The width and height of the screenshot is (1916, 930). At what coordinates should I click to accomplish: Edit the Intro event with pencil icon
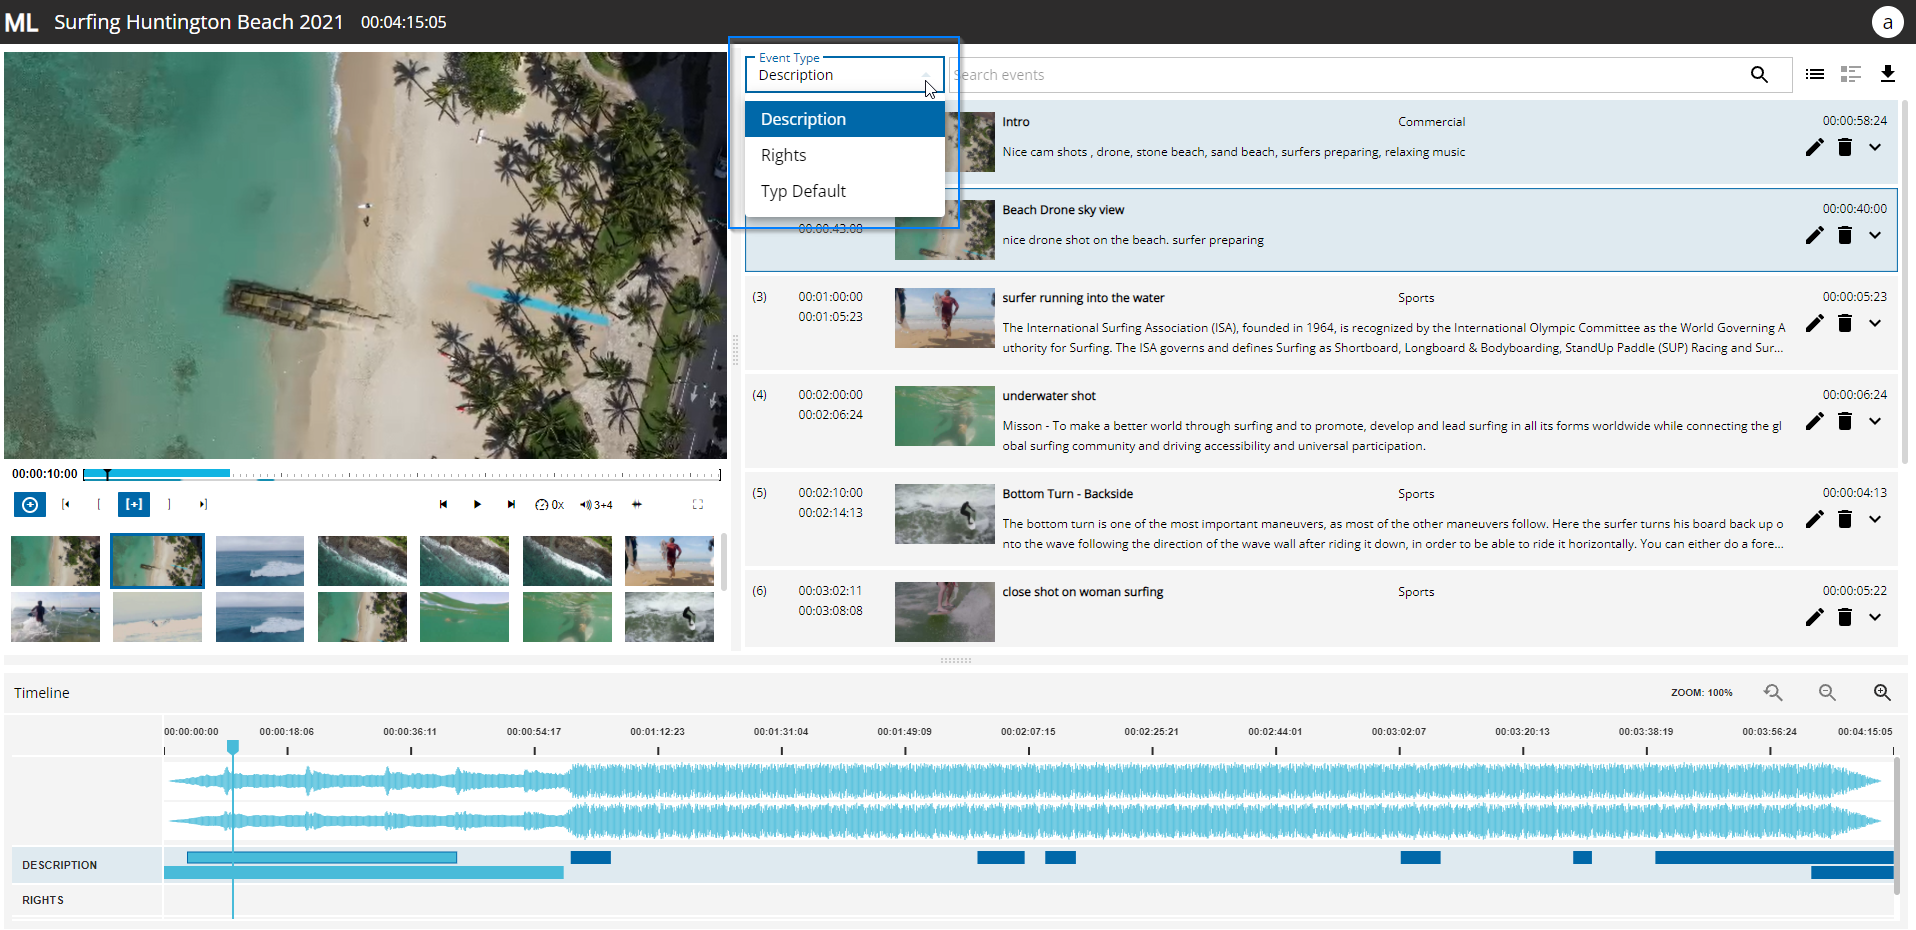pyautogui.click(x=1814, y=148)
